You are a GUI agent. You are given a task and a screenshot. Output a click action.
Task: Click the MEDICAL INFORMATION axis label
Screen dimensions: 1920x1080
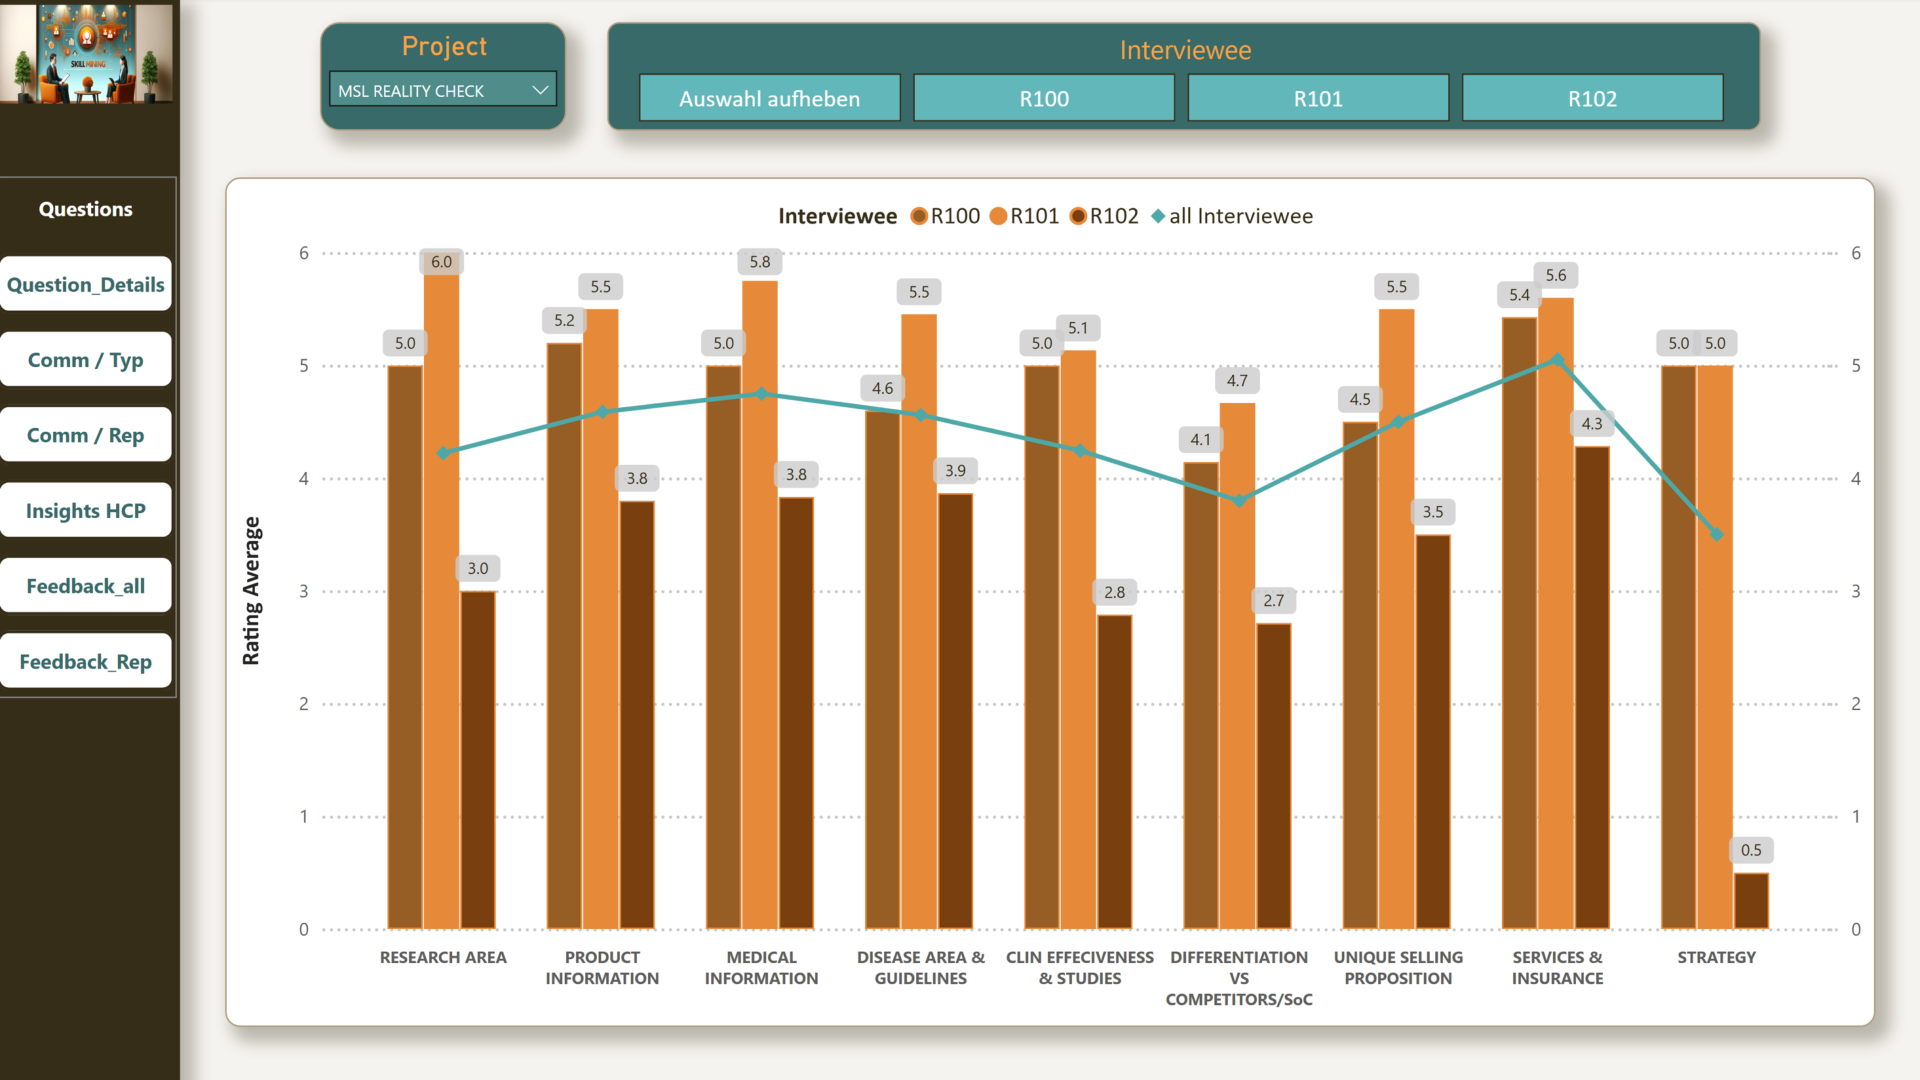pyautogui.click(x=761, y=968)
